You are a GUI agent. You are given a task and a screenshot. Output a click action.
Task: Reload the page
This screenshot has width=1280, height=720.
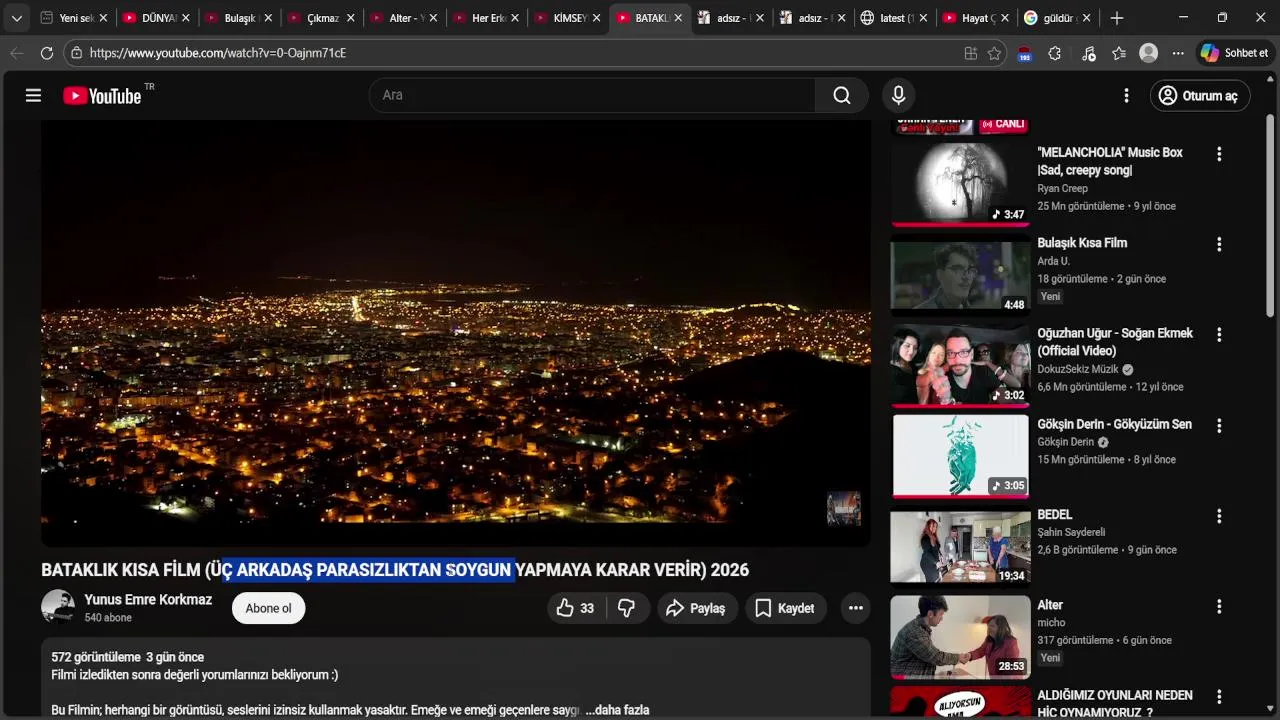pos(47,53)
